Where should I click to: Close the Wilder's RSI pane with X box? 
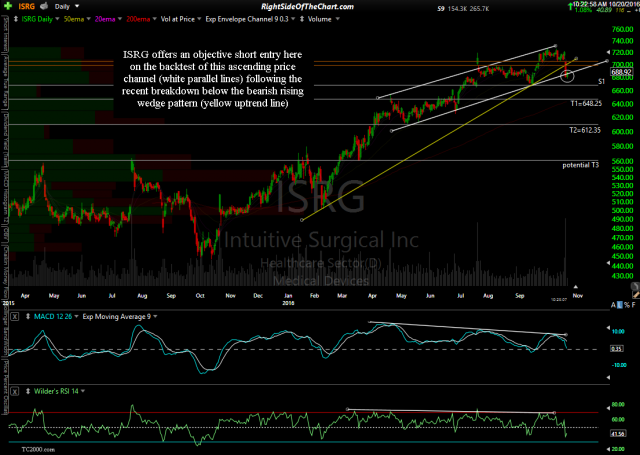click(x=15, y=391)
